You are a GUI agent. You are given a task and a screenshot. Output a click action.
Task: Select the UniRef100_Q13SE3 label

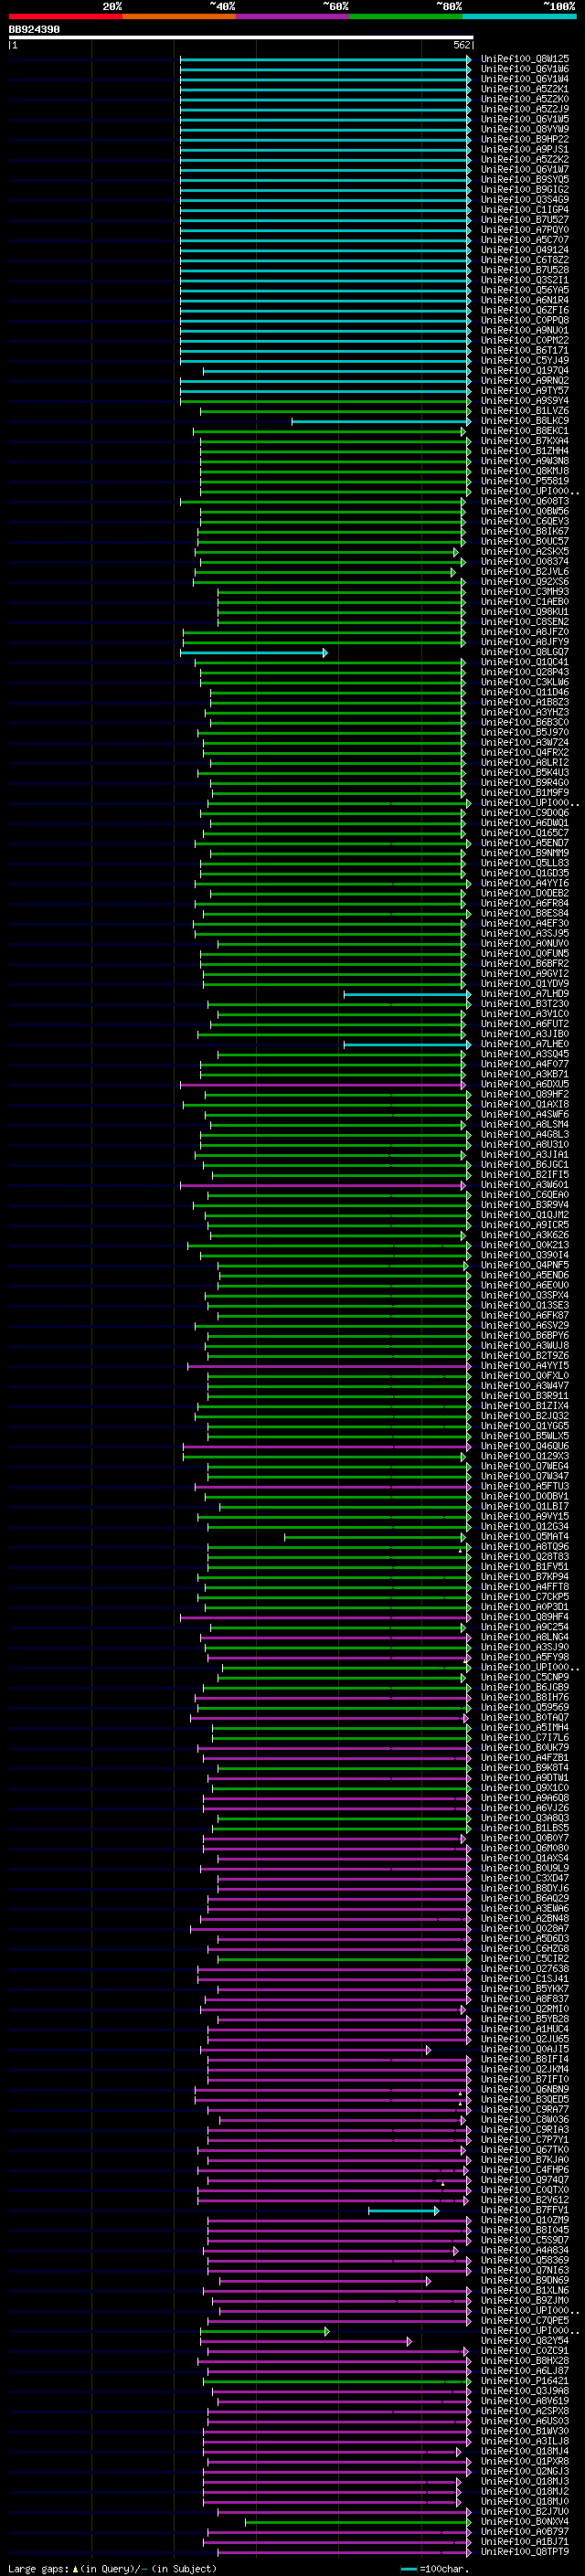click(x=525, y=1306)
